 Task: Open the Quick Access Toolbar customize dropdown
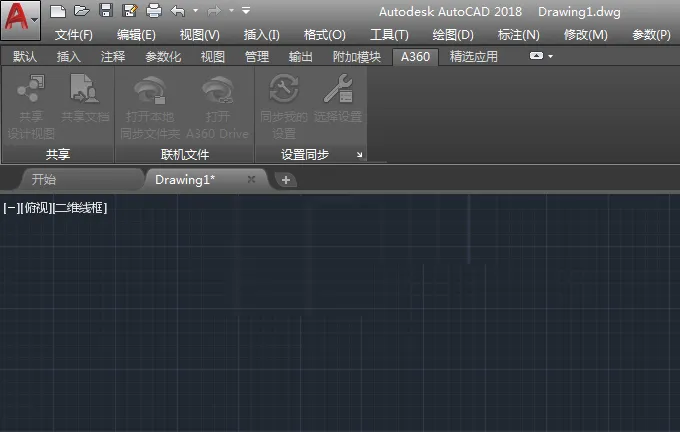coord(246,10)
